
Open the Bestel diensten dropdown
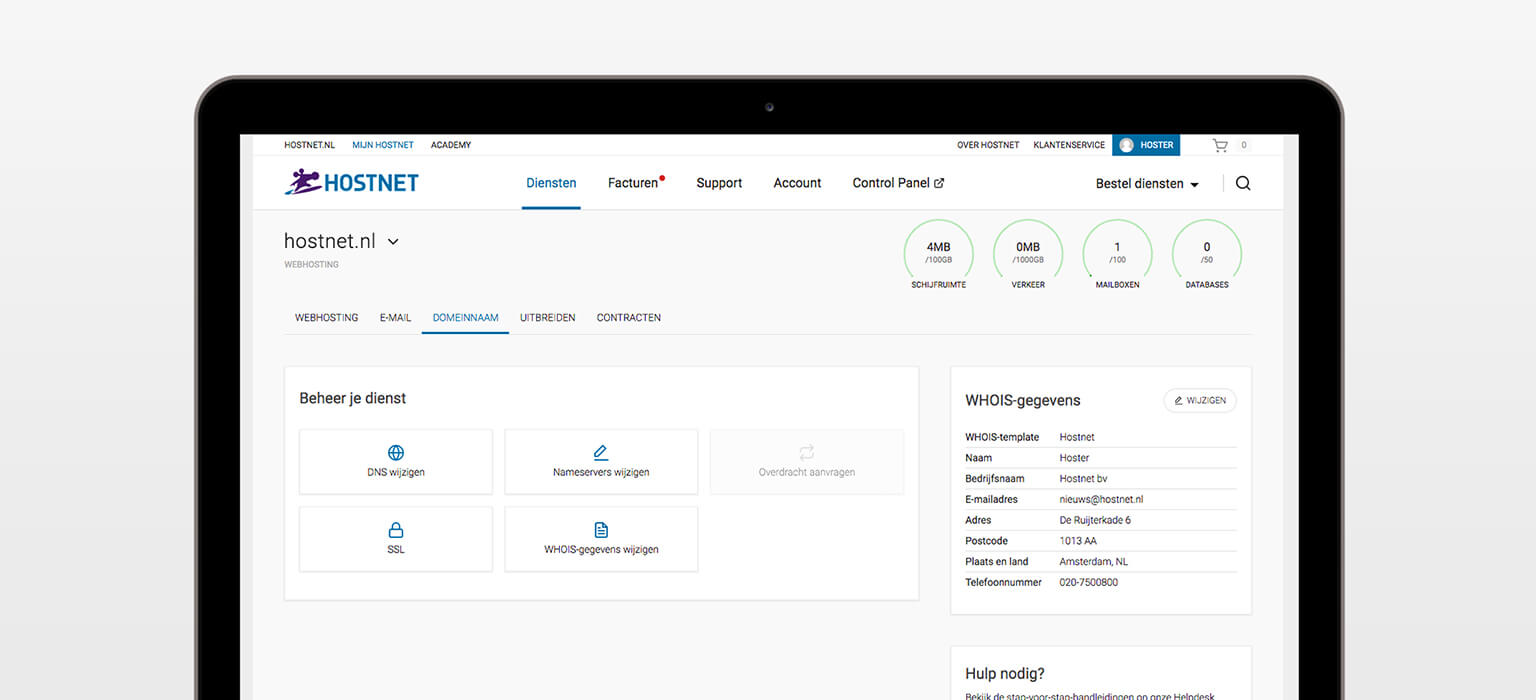point(1146,184)
